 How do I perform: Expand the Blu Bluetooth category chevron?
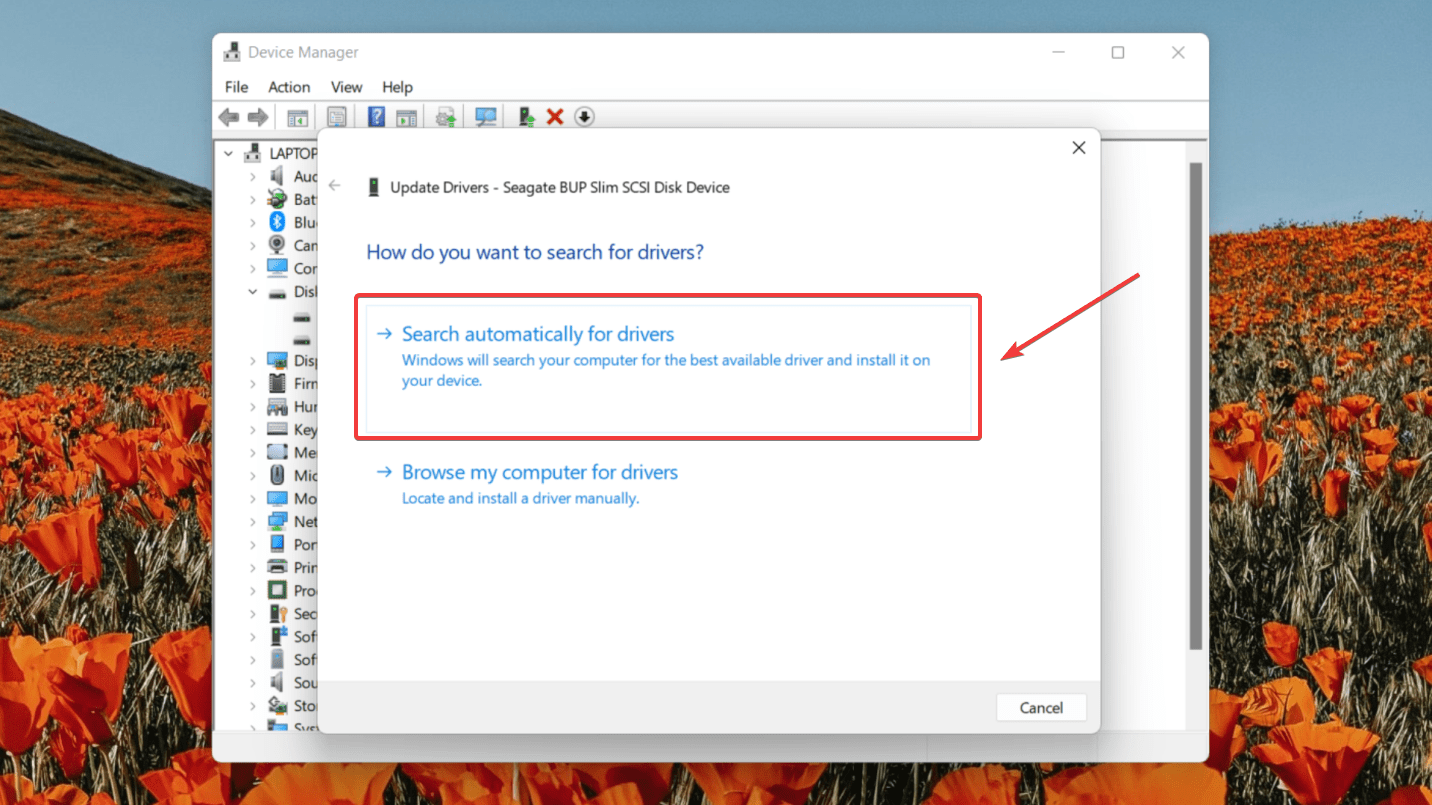[x=253, y=222]
